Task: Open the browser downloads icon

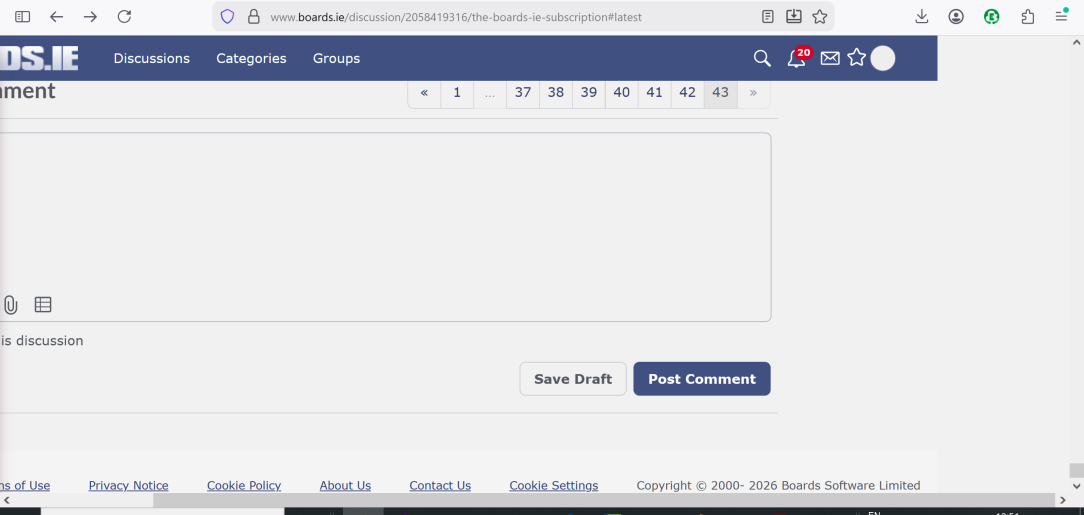Action: pos(922,17)
